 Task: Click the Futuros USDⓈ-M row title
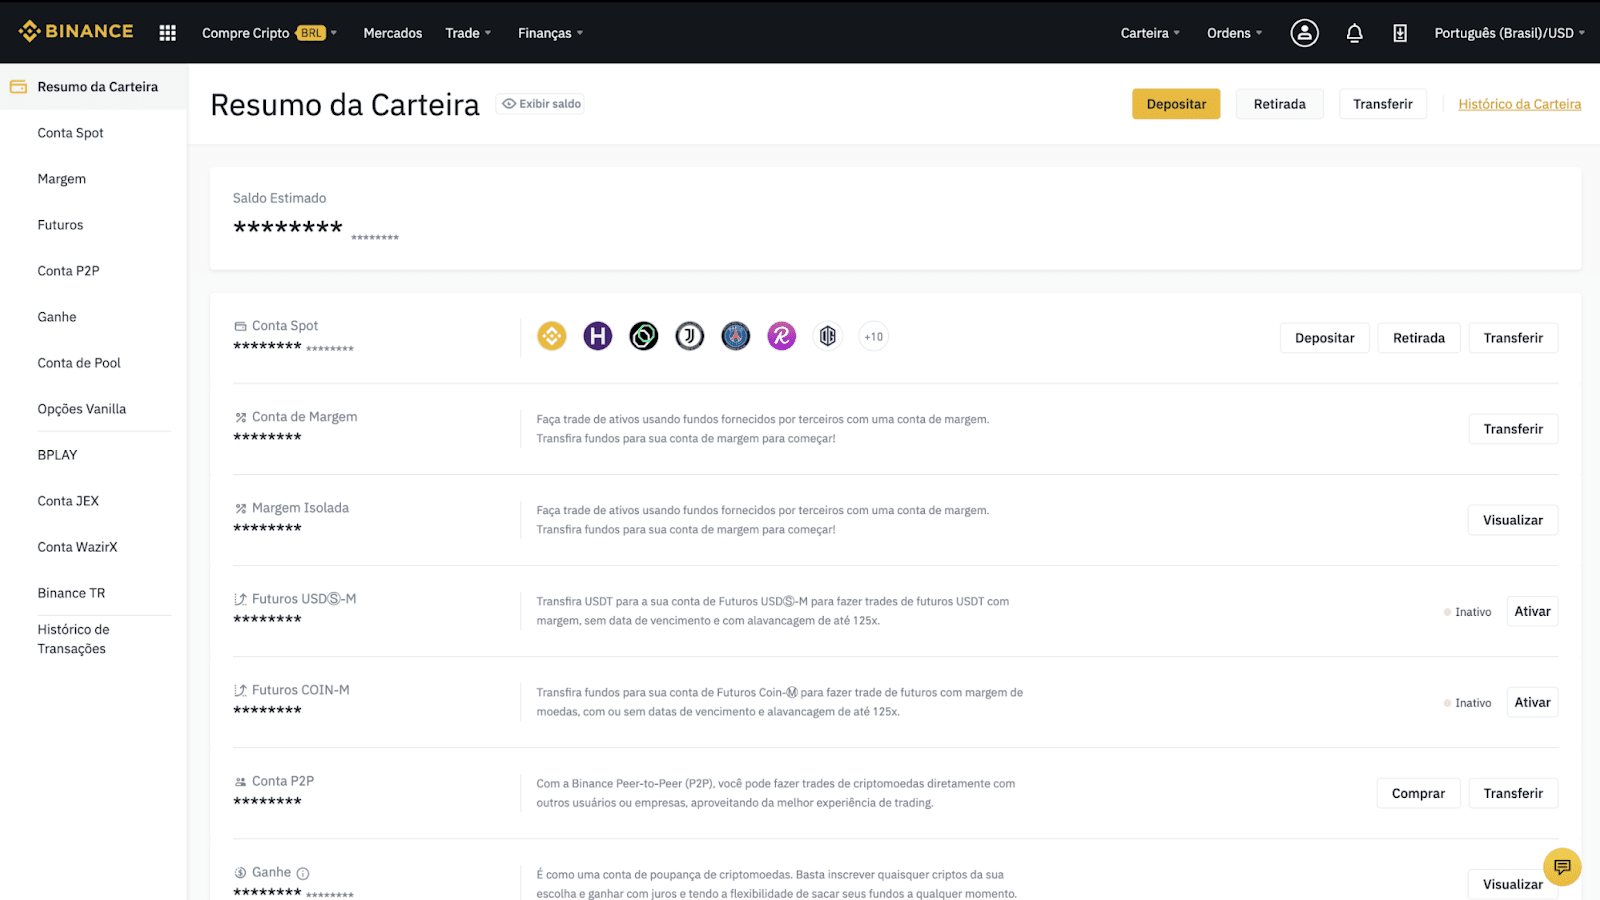click(x=304, y=599)
